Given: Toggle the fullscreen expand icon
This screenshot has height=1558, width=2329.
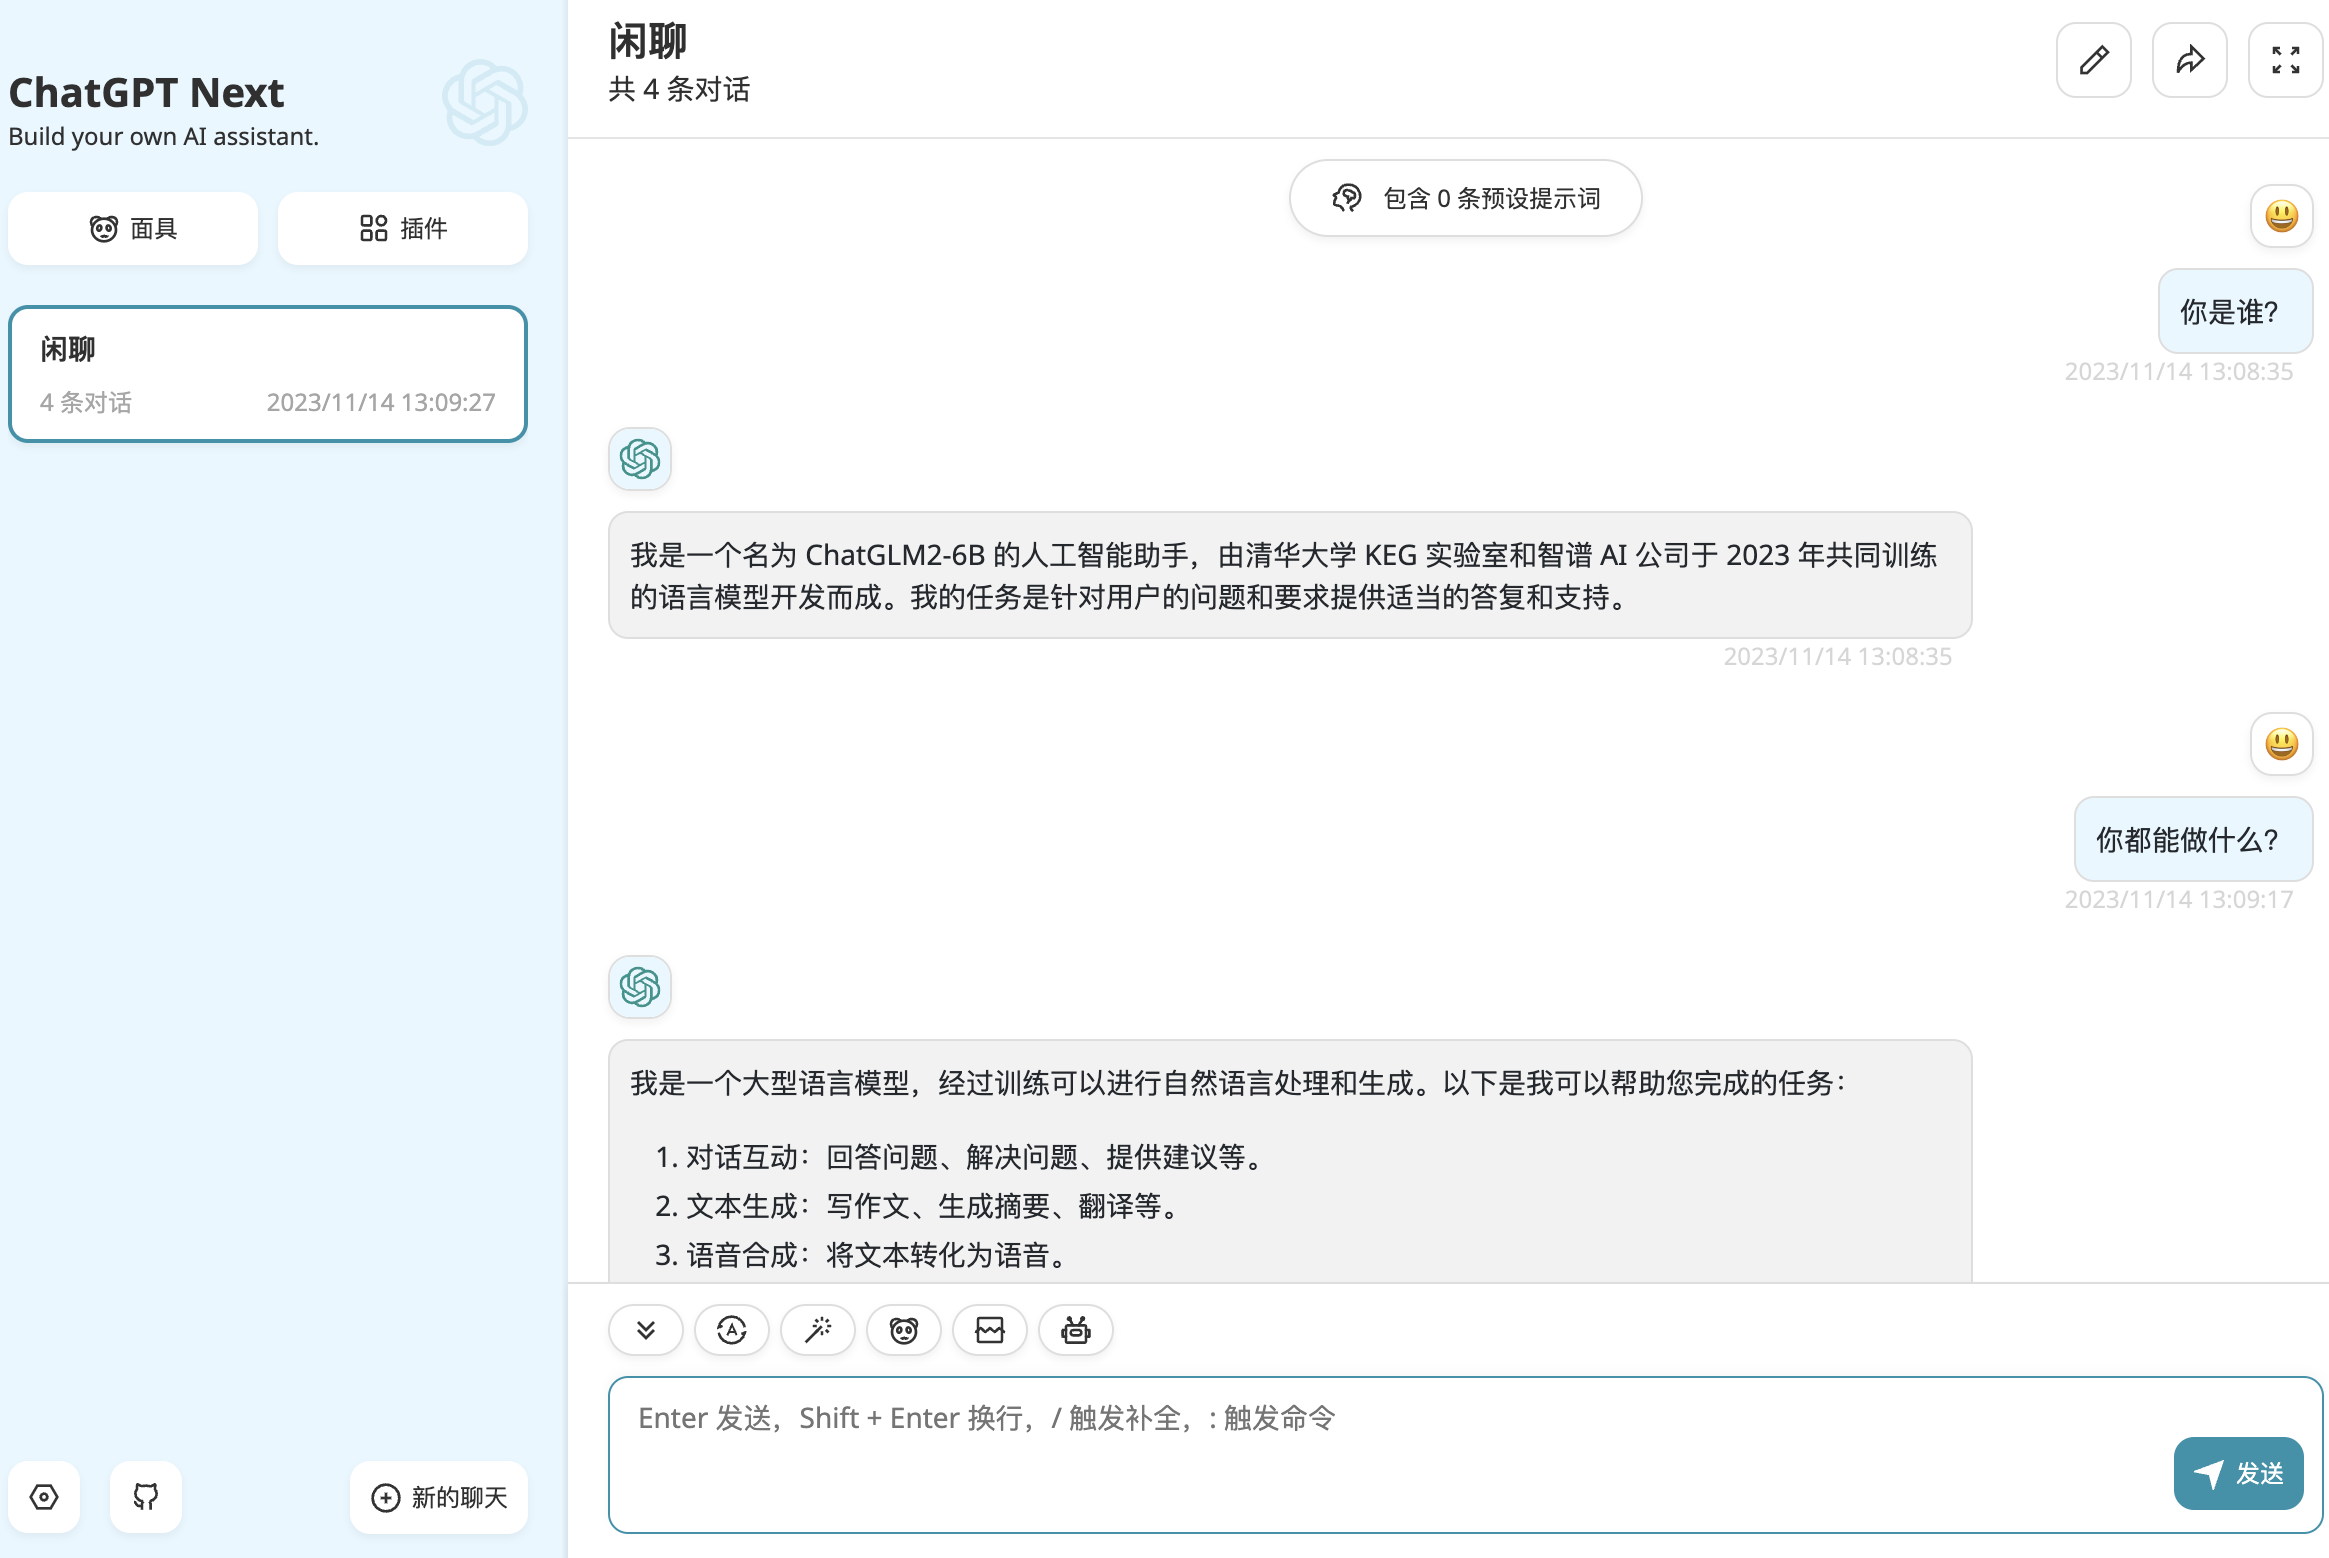Looking at the screenshot, I should [2285, 60].
